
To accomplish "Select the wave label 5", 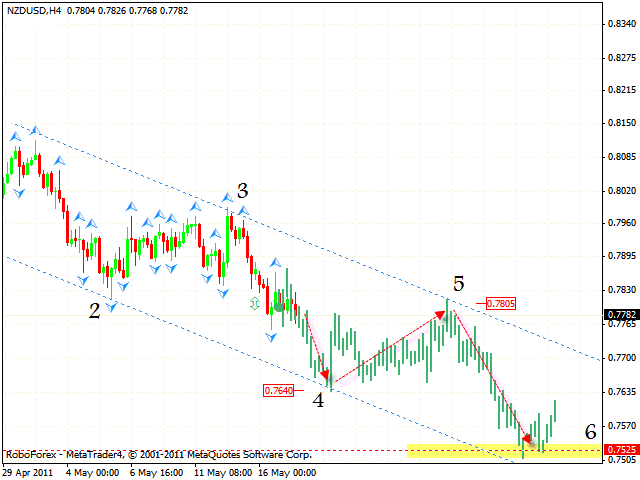I will point(458,284).
